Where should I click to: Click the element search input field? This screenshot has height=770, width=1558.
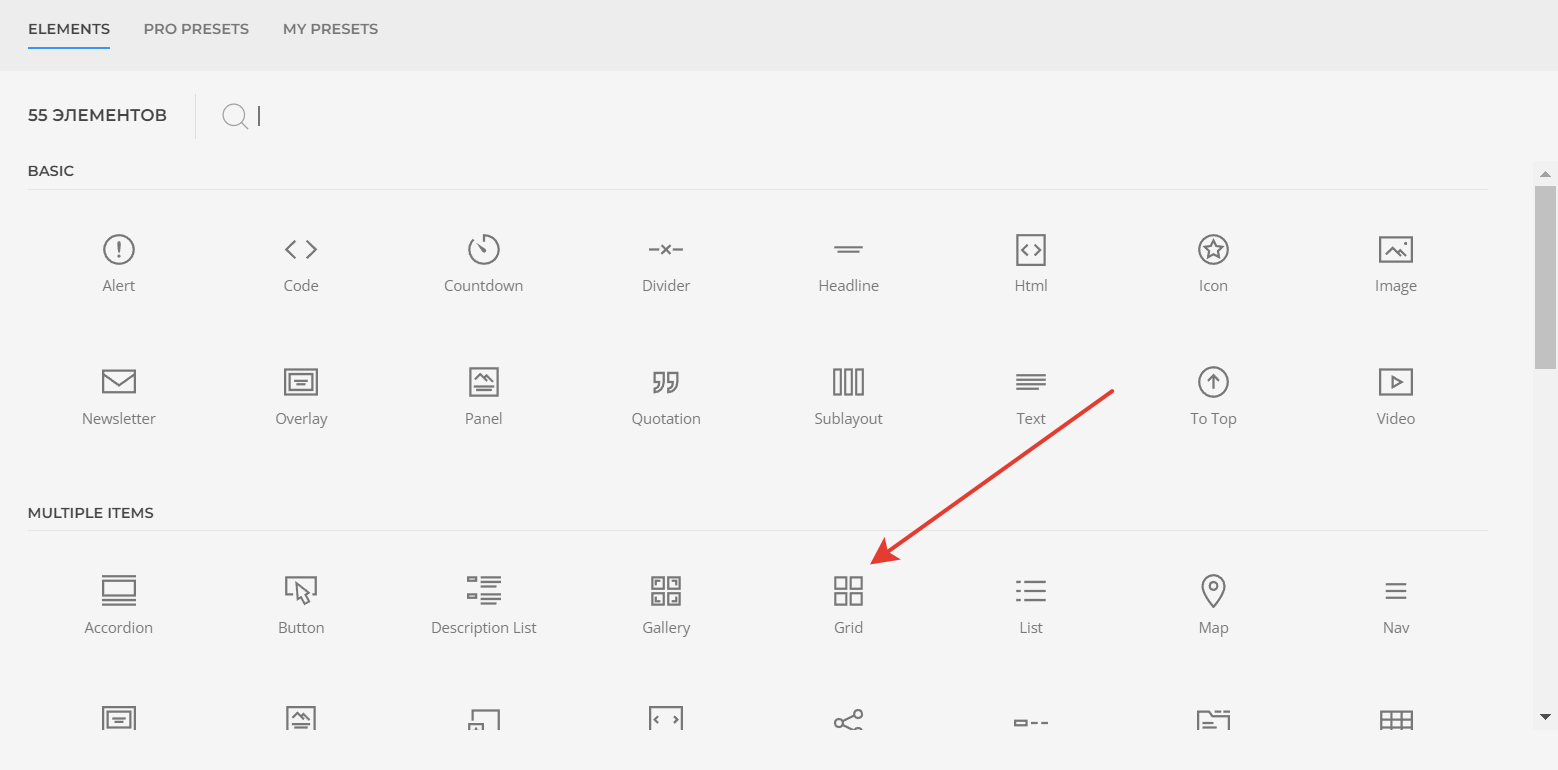coord(700,116)
